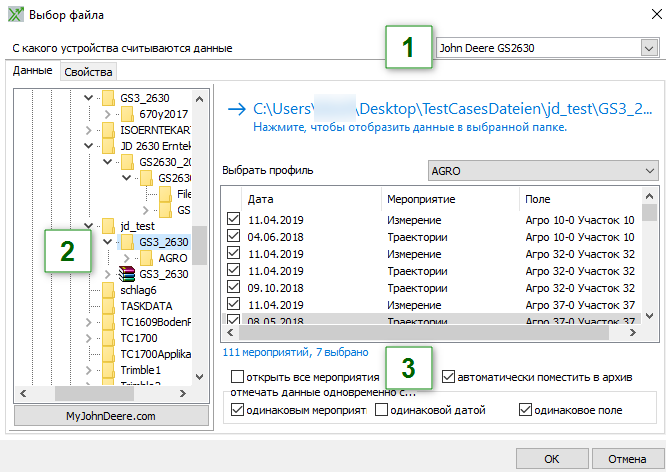Click the Отмена button
This screenshot has width=666, height=472.
(x=627, y=459)
